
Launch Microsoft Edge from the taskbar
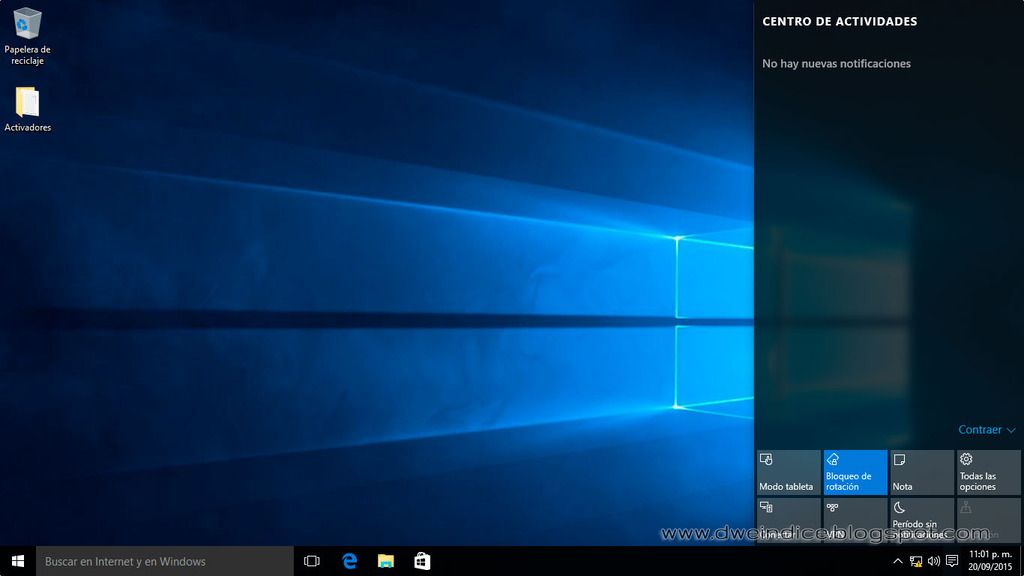(x=349, y=561)
